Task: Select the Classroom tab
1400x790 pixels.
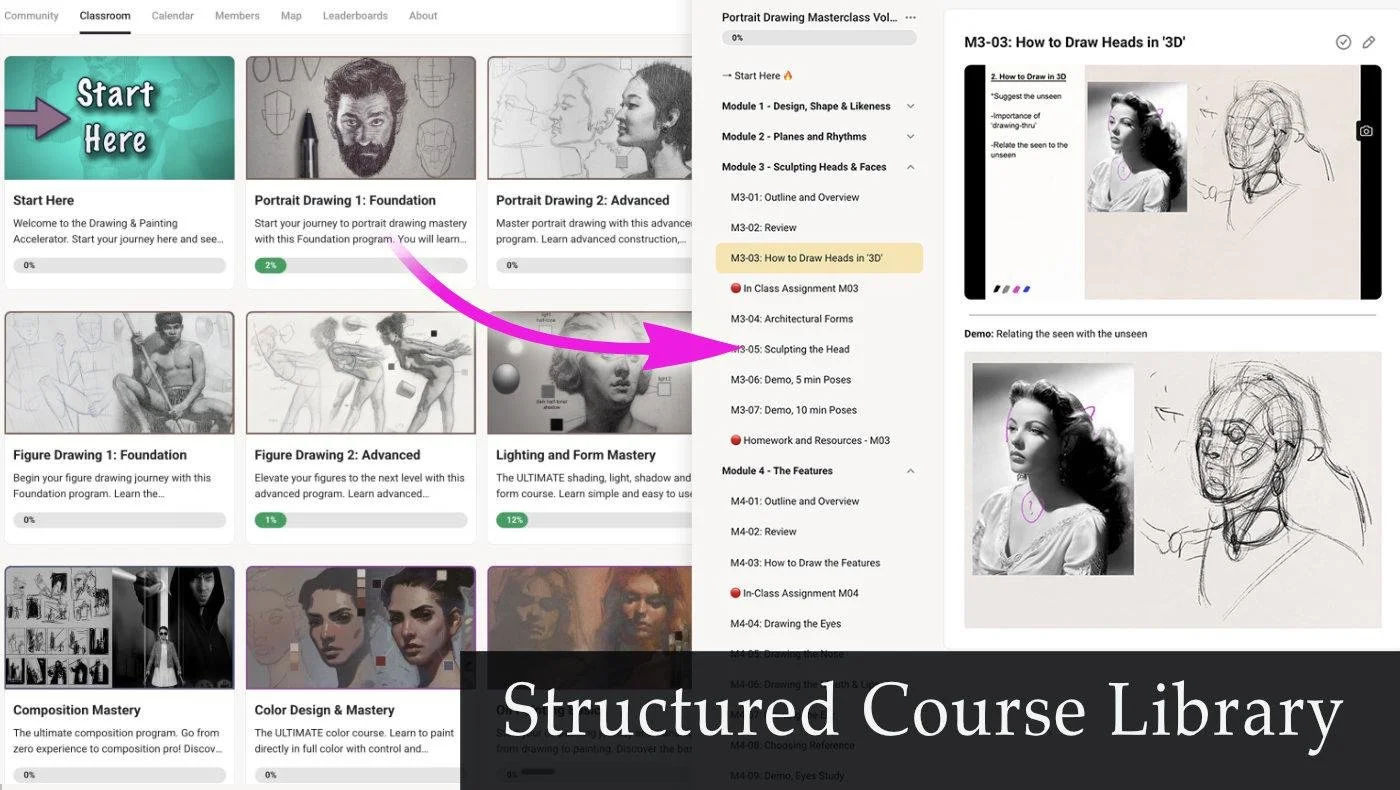Action: pos(105,16)
